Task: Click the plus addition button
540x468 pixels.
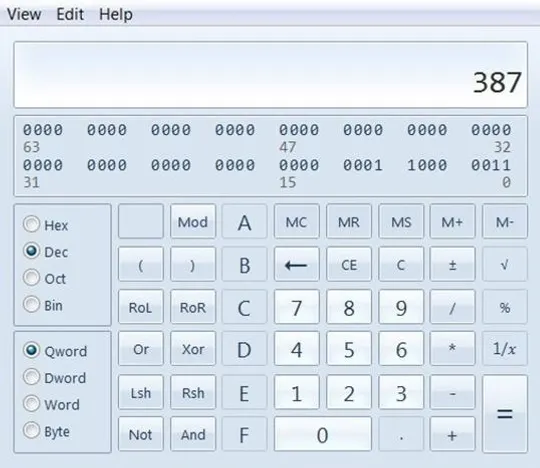Action: coord(453,434)
